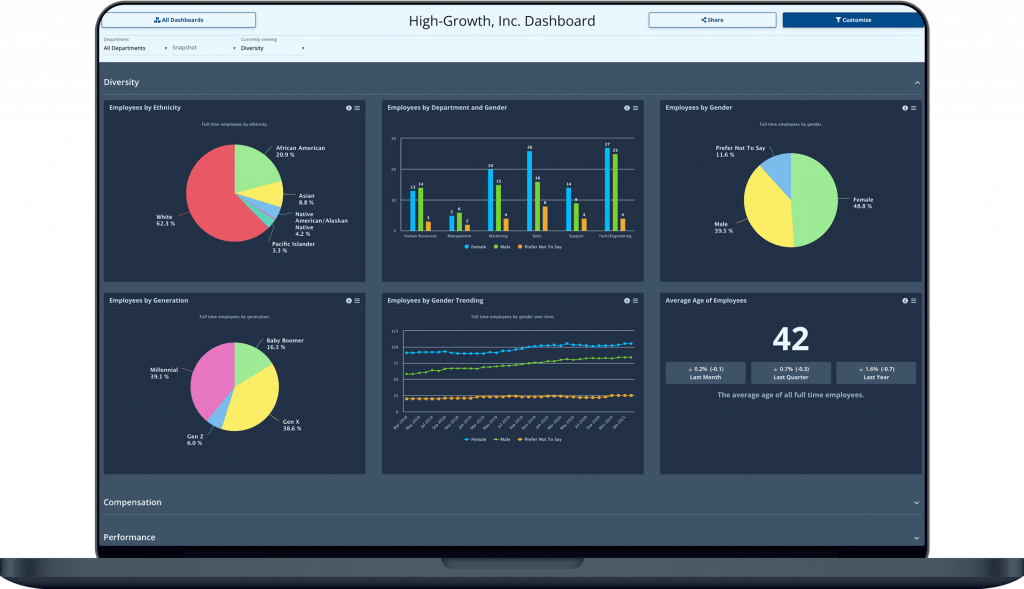Click info icon on Average Age of Employees
The image size is (1024, 589).
[905, 300]
